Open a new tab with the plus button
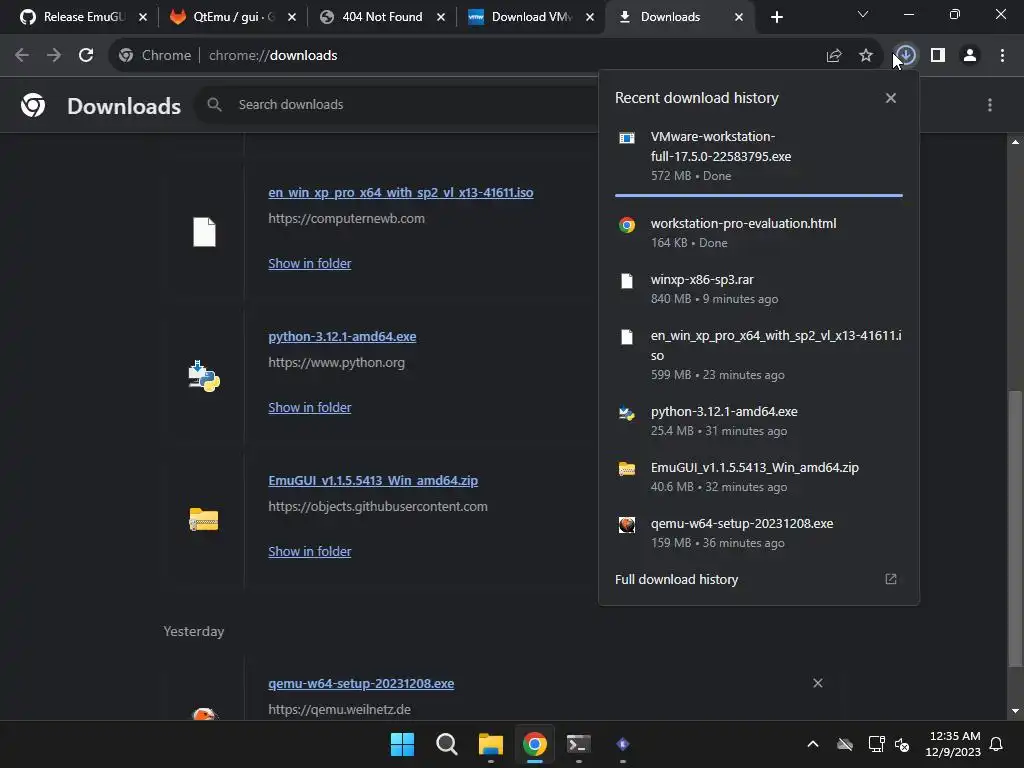The height and width of the screenshot is (768, 1024). pyautogui.click(x=776, y=17)
